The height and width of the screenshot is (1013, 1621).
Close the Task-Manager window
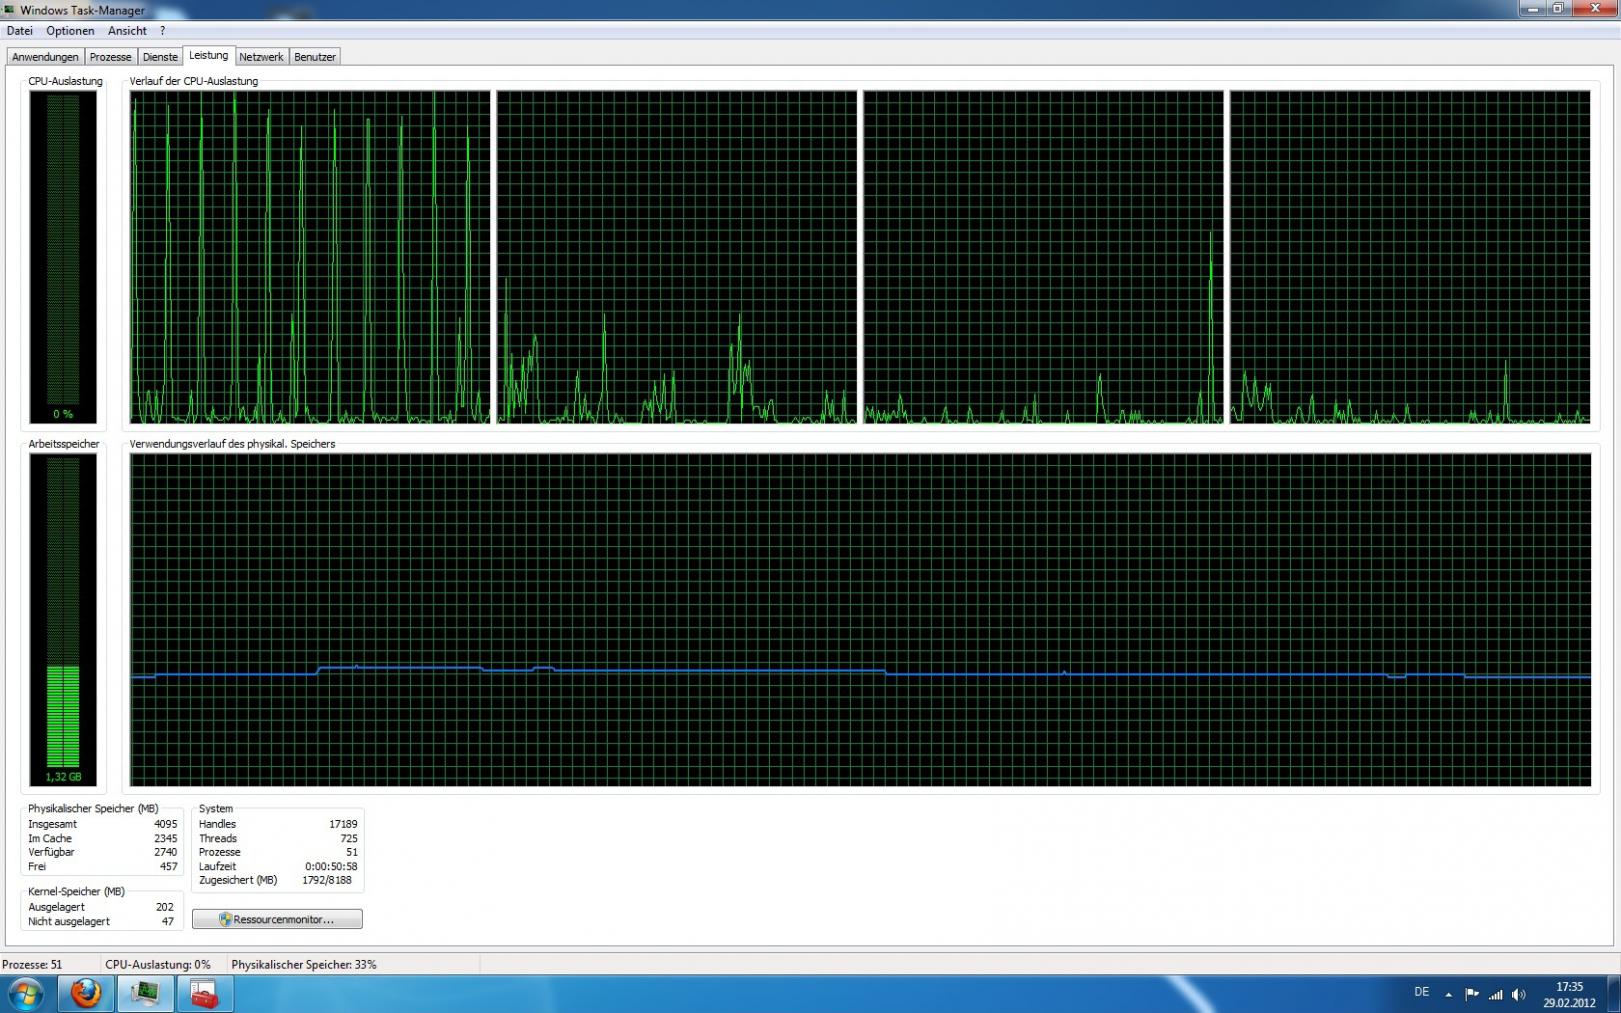click(x=1593, y=8)
